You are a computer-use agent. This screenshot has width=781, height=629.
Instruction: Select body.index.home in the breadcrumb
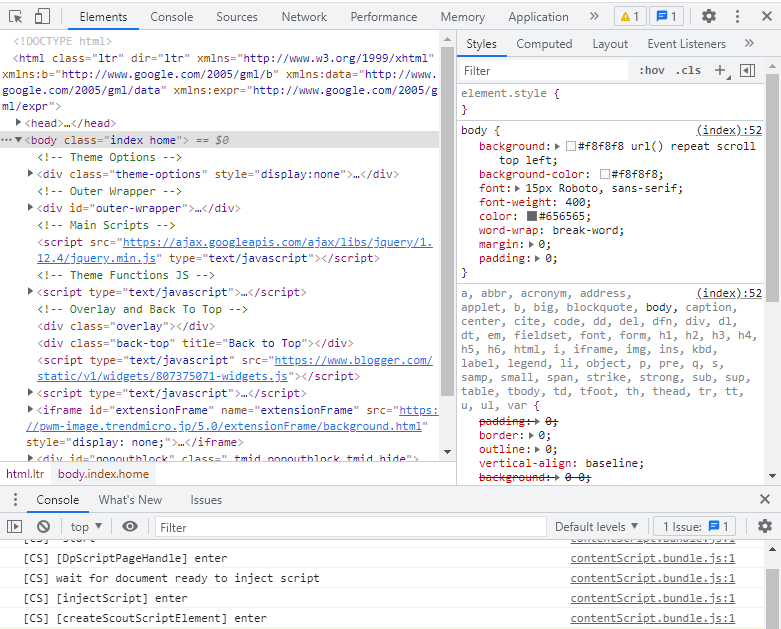pos(103,474)
